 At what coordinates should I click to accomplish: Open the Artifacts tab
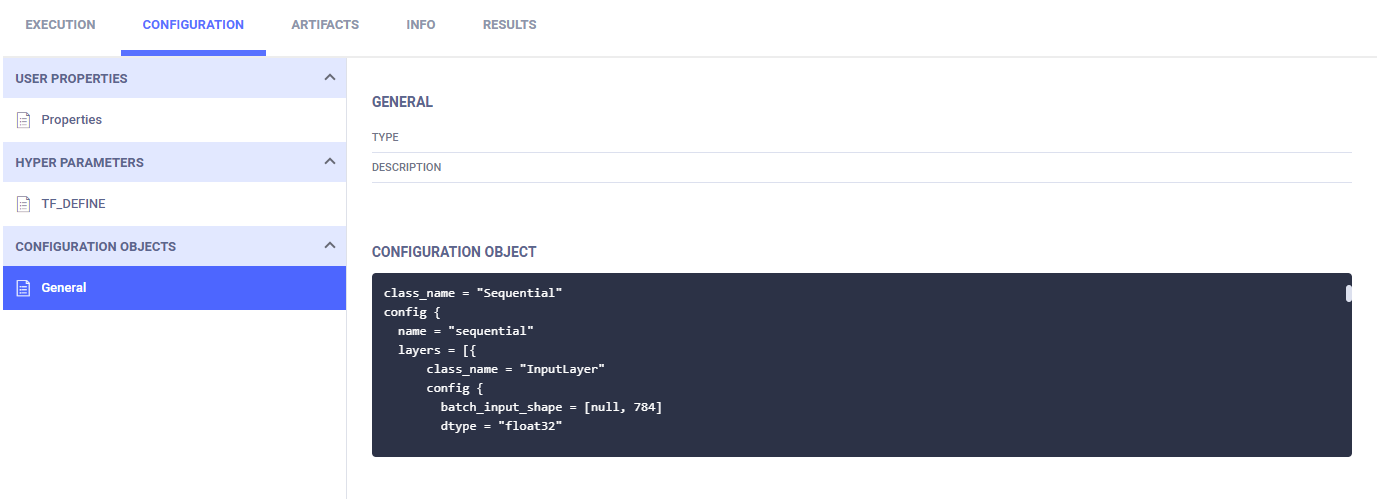pos(325,25)
